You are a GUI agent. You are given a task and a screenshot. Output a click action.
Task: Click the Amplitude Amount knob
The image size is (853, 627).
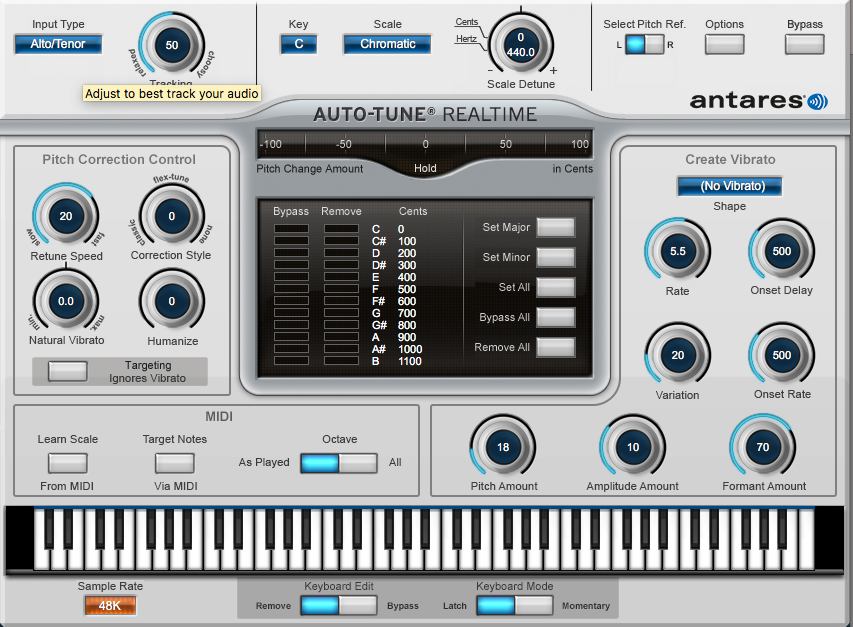[x=633, y=447]
